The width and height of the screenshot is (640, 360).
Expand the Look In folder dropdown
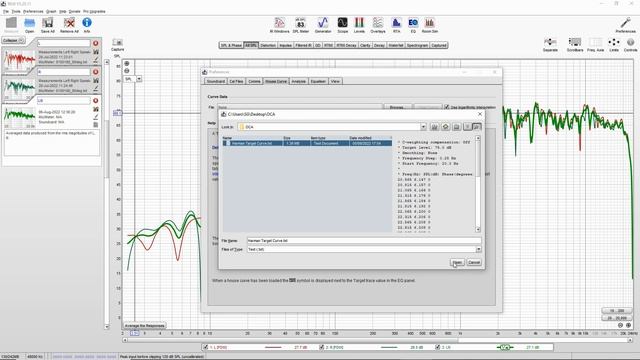click(x=423, y=127)
